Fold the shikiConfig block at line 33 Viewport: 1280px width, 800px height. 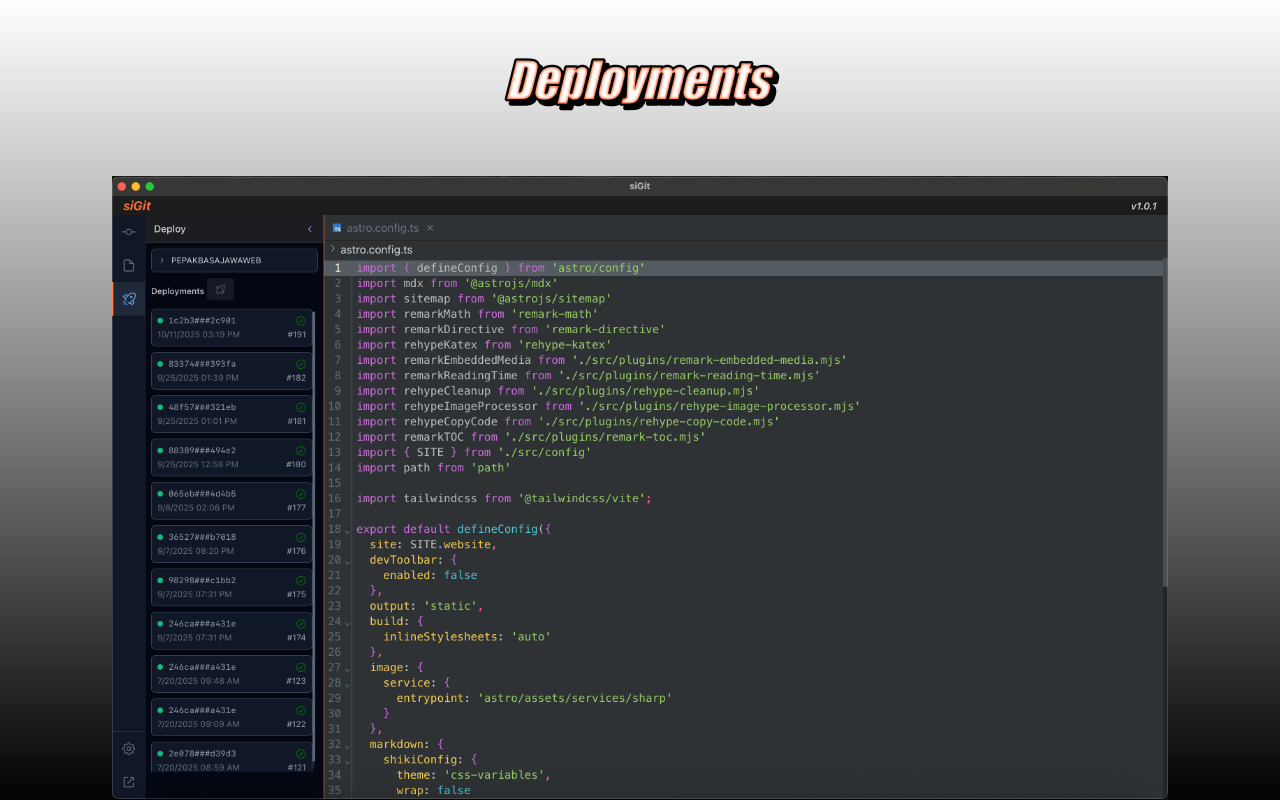pyautogui.click(x=348, y=761)
